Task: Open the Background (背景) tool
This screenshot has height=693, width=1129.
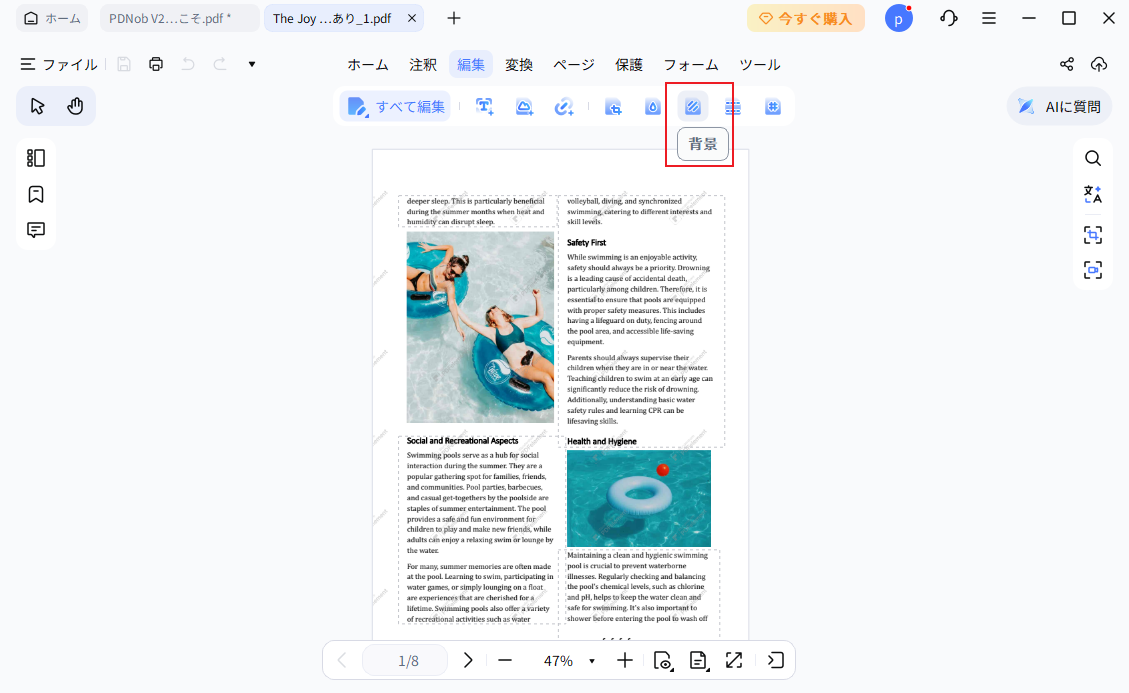Action: 692,107
